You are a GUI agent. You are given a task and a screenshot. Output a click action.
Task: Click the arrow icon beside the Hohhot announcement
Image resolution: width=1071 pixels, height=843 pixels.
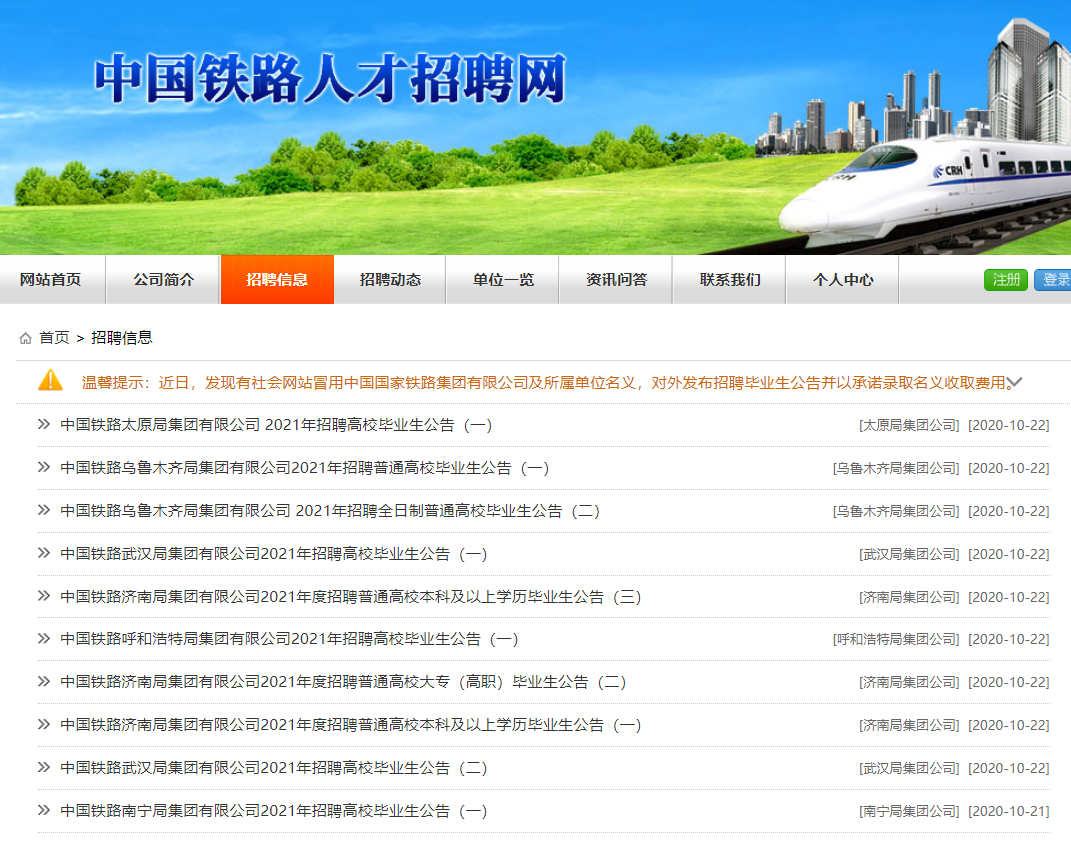click(x=44, y=639)
